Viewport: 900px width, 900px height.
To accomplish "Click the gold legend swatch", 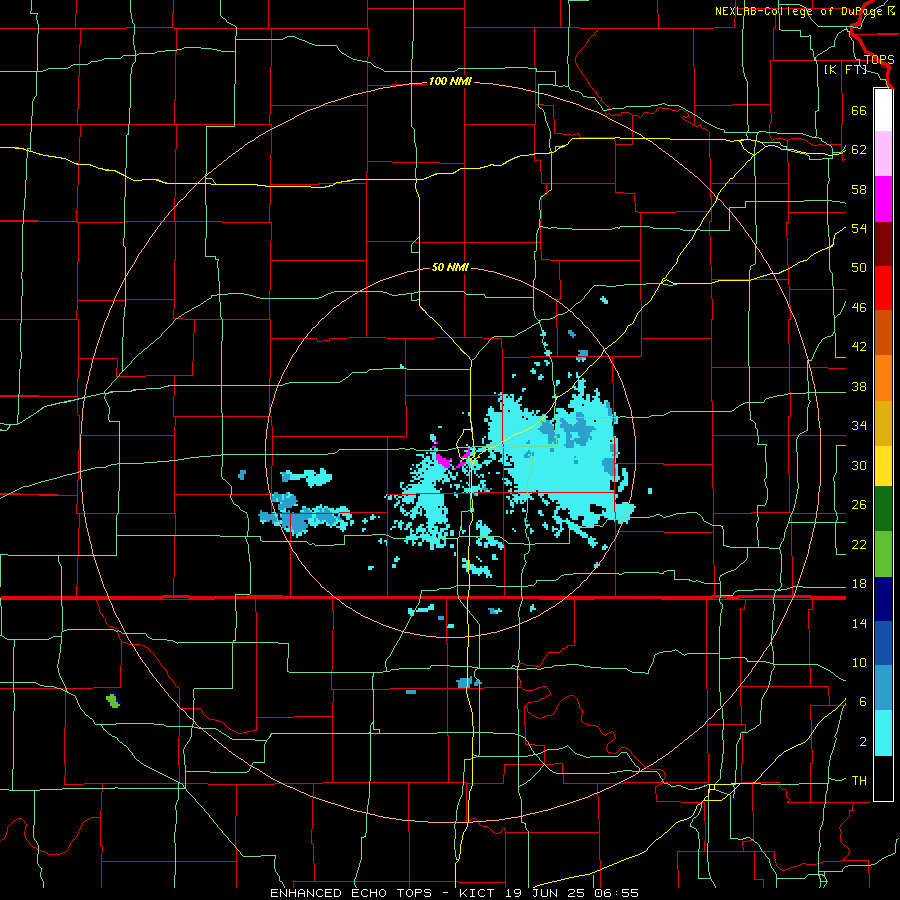I will [883, 423].
